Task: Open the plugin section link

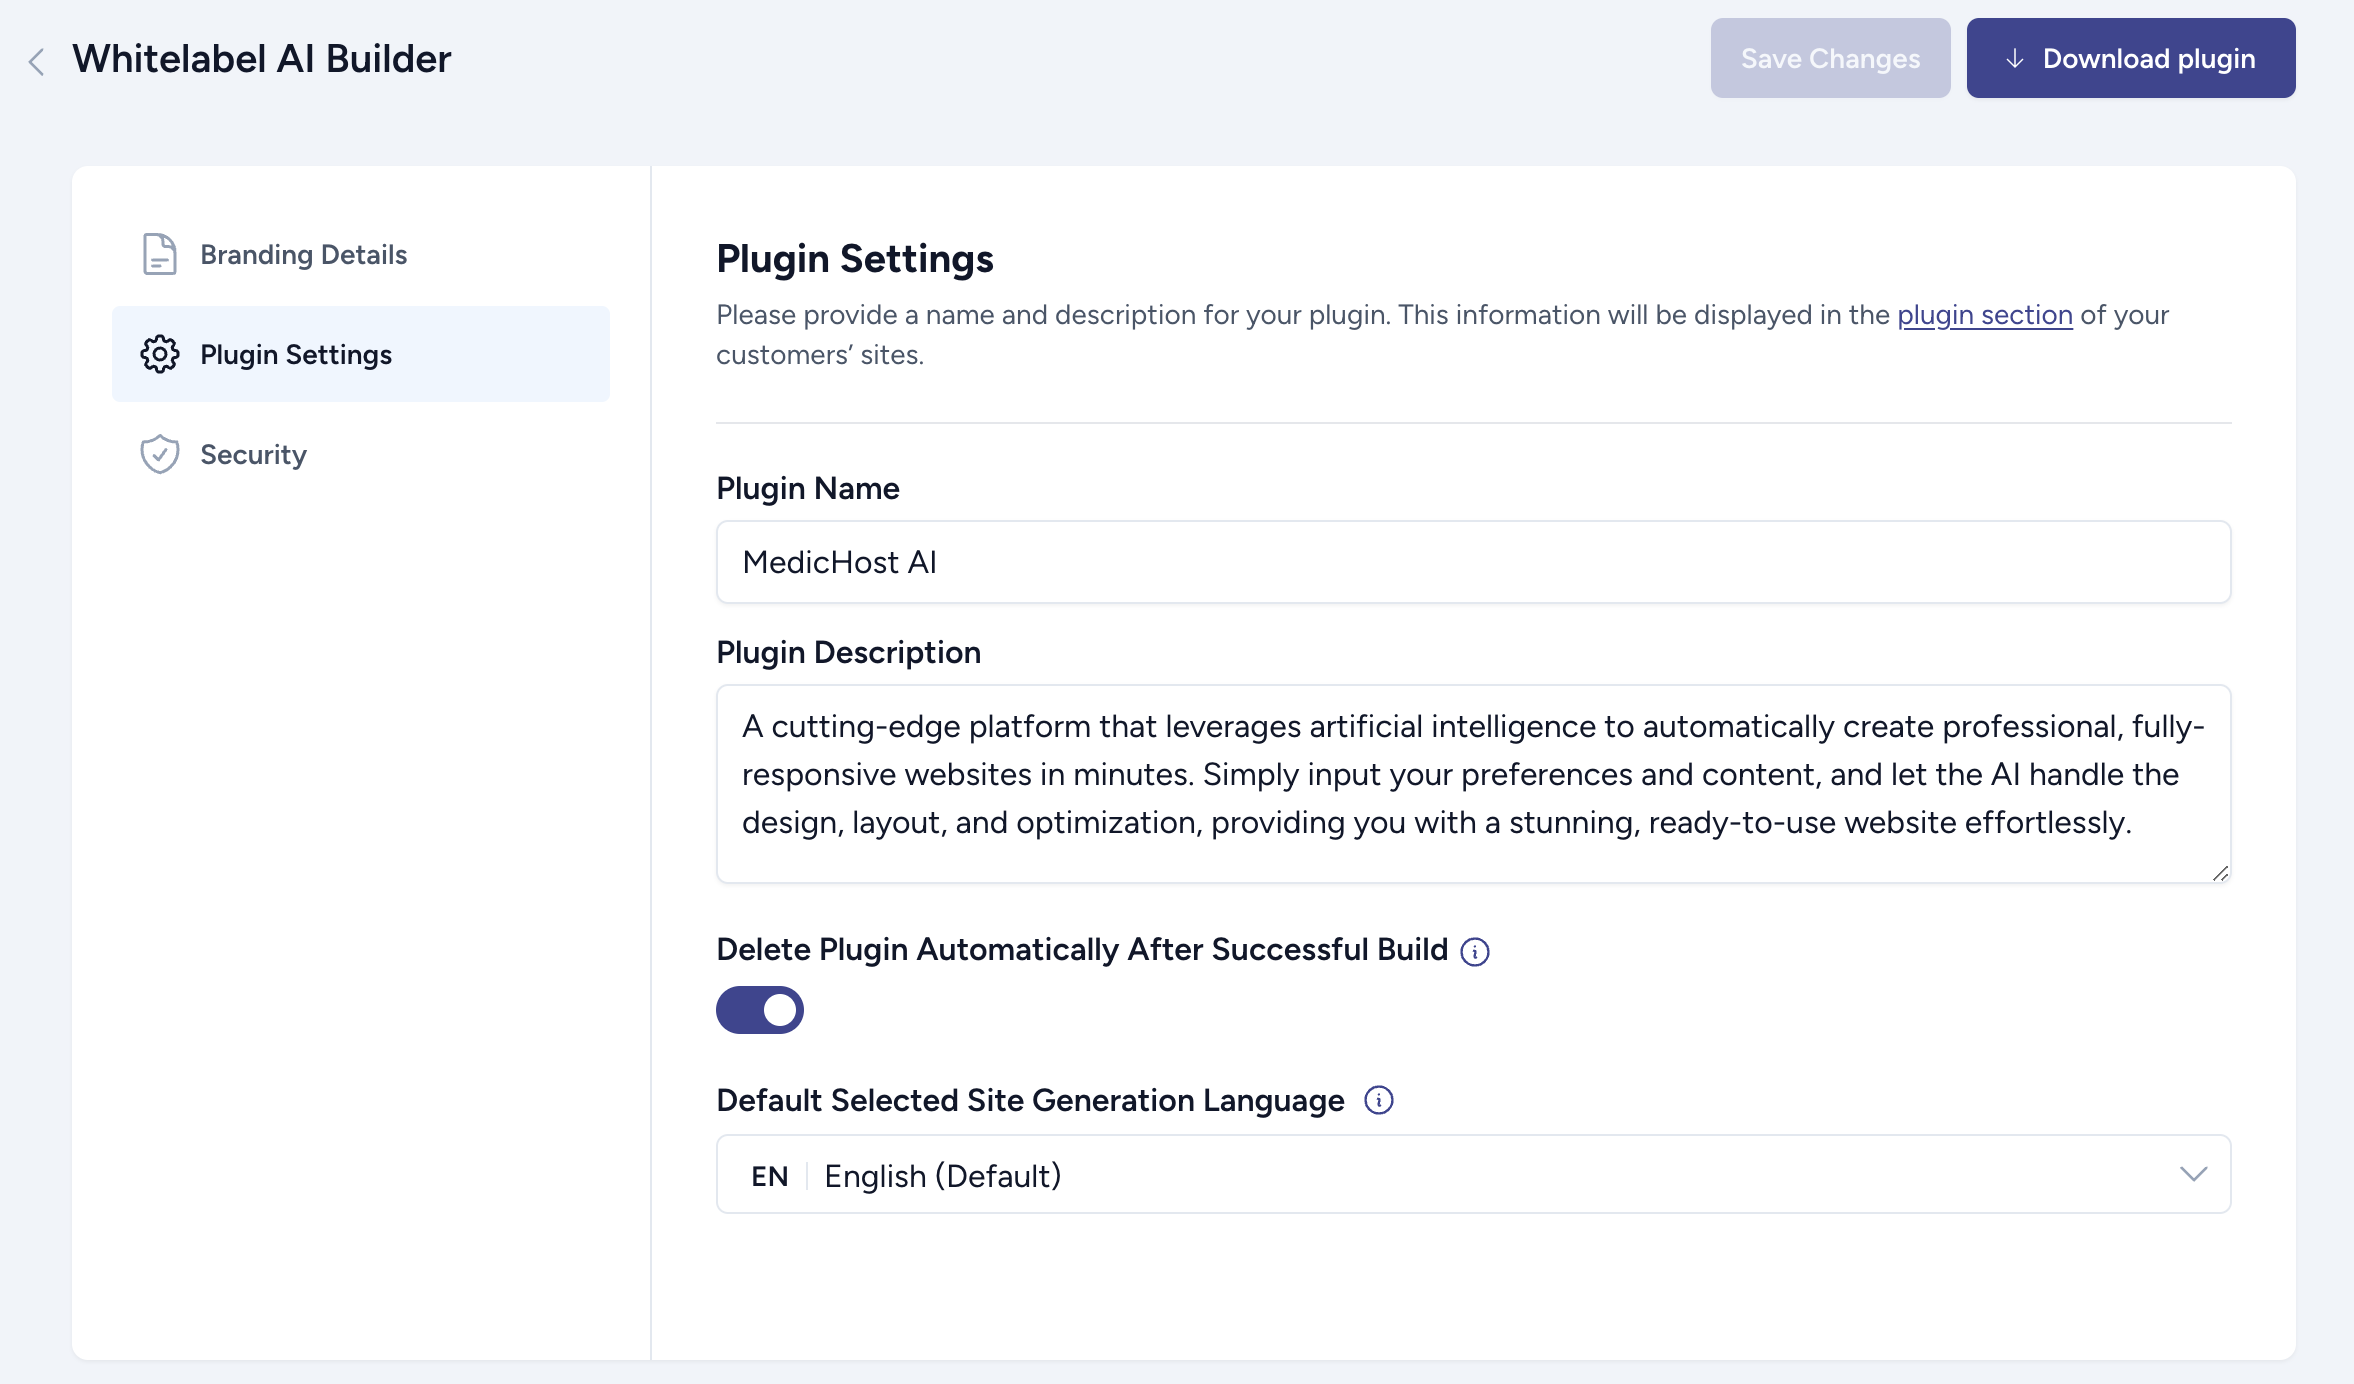Action: [x=1984, y=315]
